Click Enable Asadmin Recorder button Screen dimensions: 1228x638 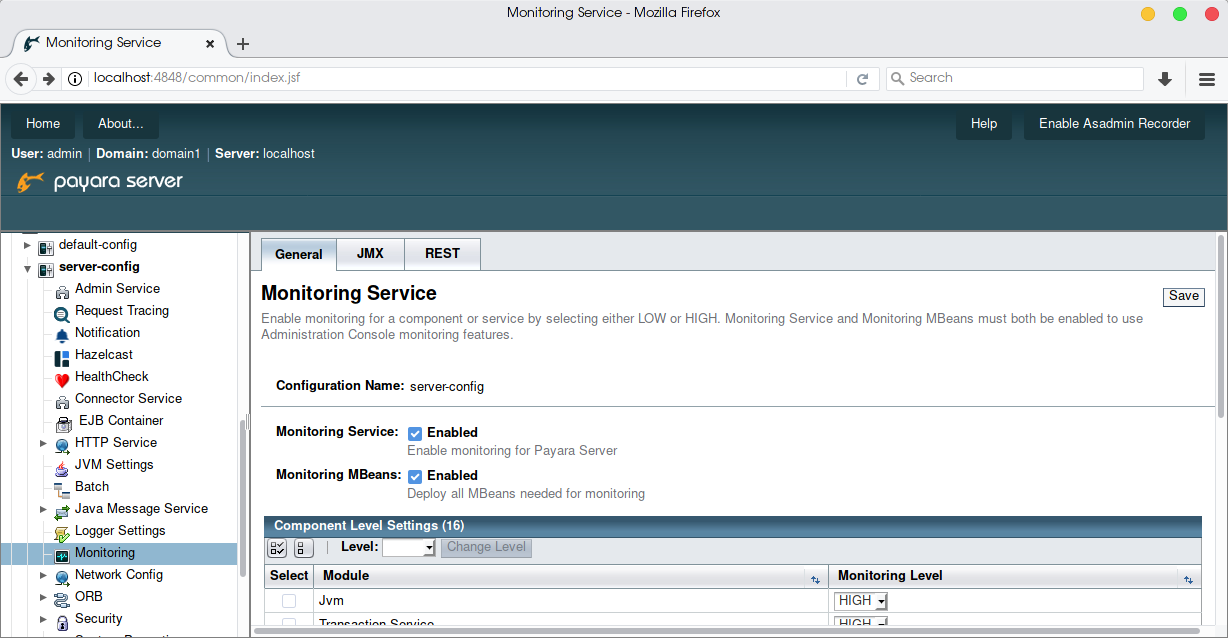(1115, 124)
